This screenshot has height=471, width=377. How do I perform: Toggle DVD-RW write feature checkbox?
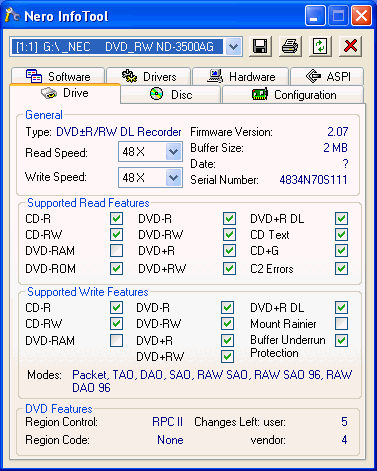227,323
